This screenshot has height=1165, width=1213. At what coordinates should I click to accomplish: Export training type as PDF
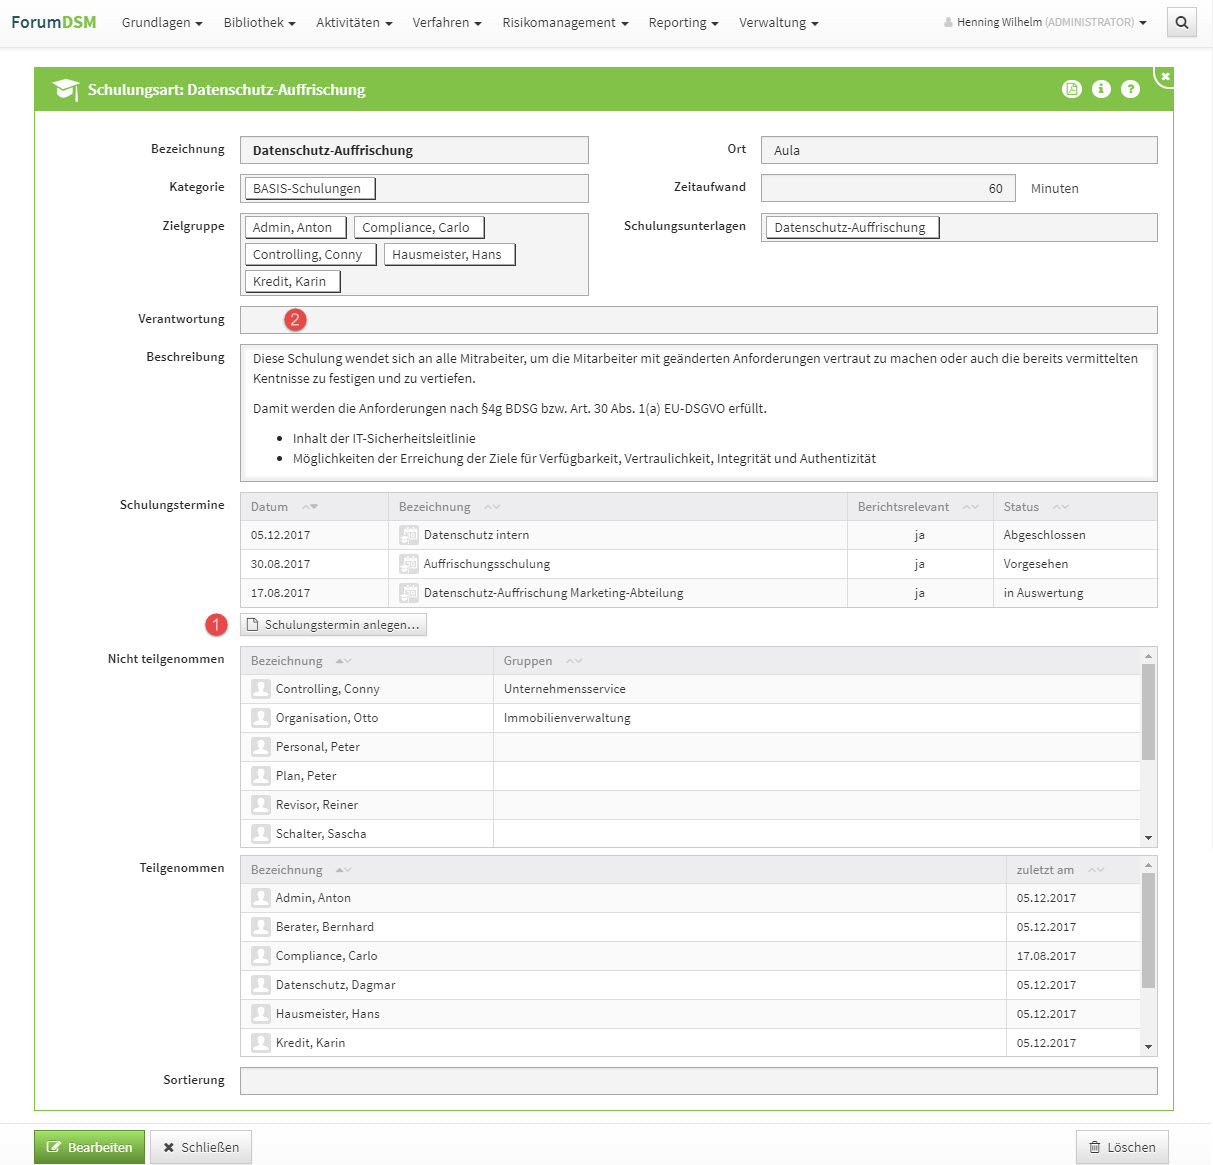[1071, 89]
